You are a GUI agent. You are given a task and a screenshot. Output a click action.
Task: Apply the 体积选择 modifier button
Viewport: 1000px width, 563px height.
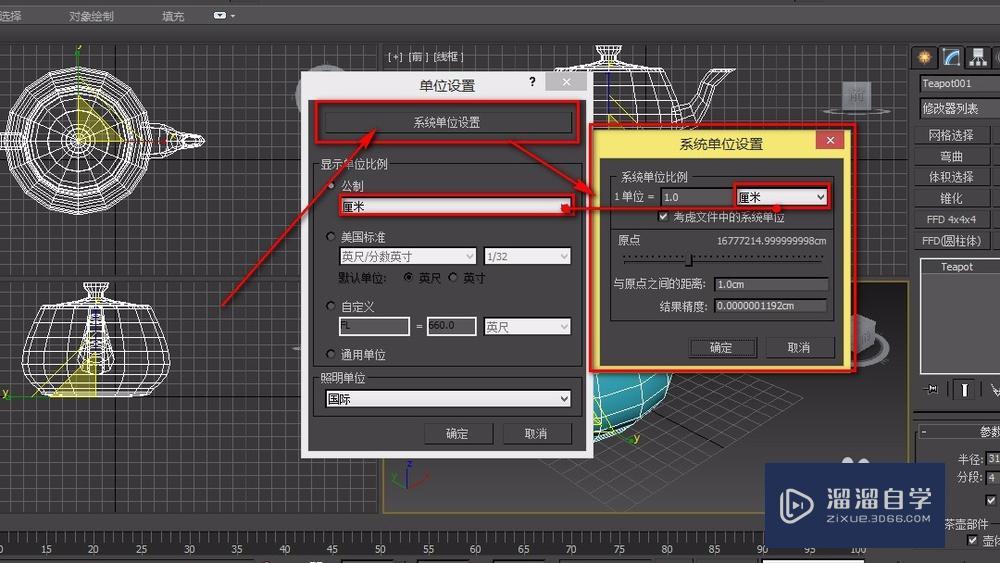tap(951, 177)
